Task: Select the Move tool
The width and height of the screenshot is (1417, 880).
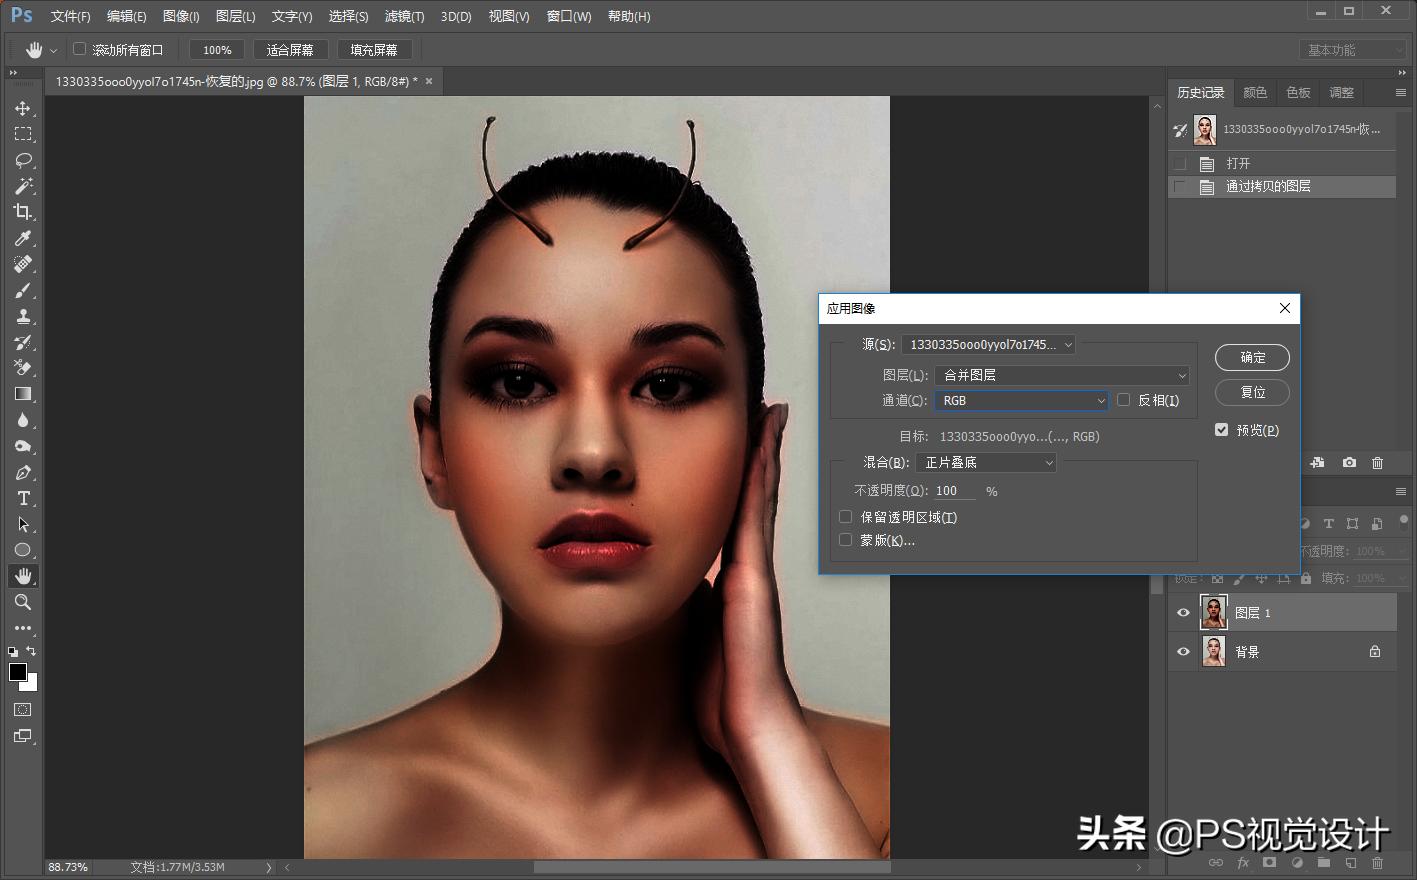Action: click(23, 108)
